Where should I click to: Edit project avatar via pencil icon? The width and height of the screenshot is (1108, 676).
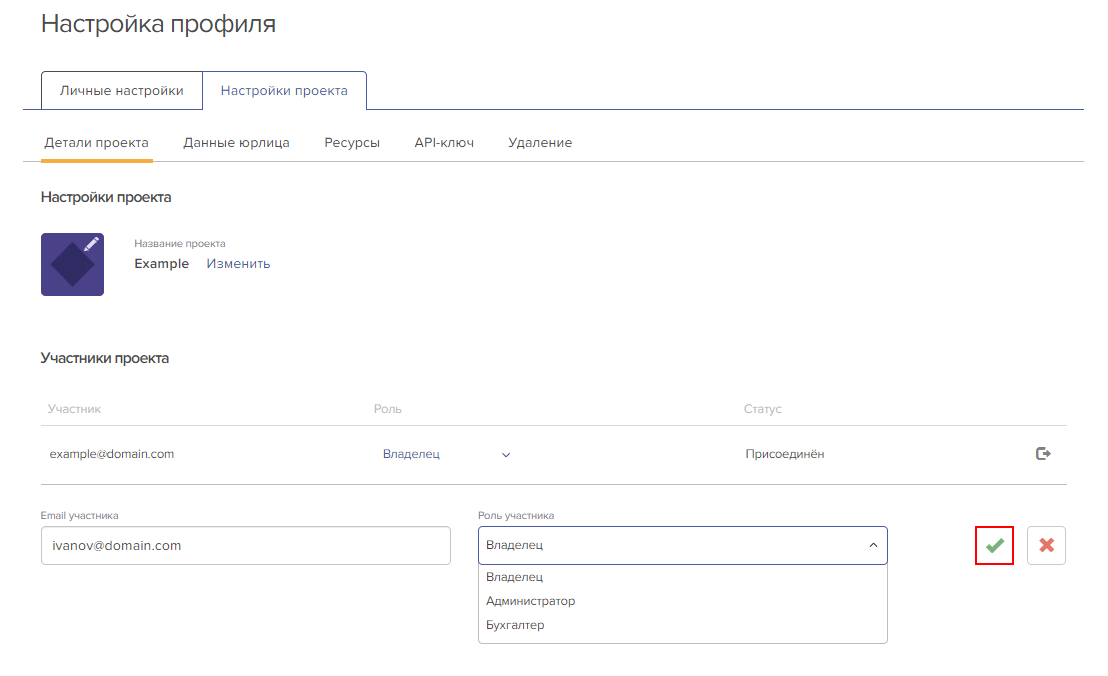[91, 244]
